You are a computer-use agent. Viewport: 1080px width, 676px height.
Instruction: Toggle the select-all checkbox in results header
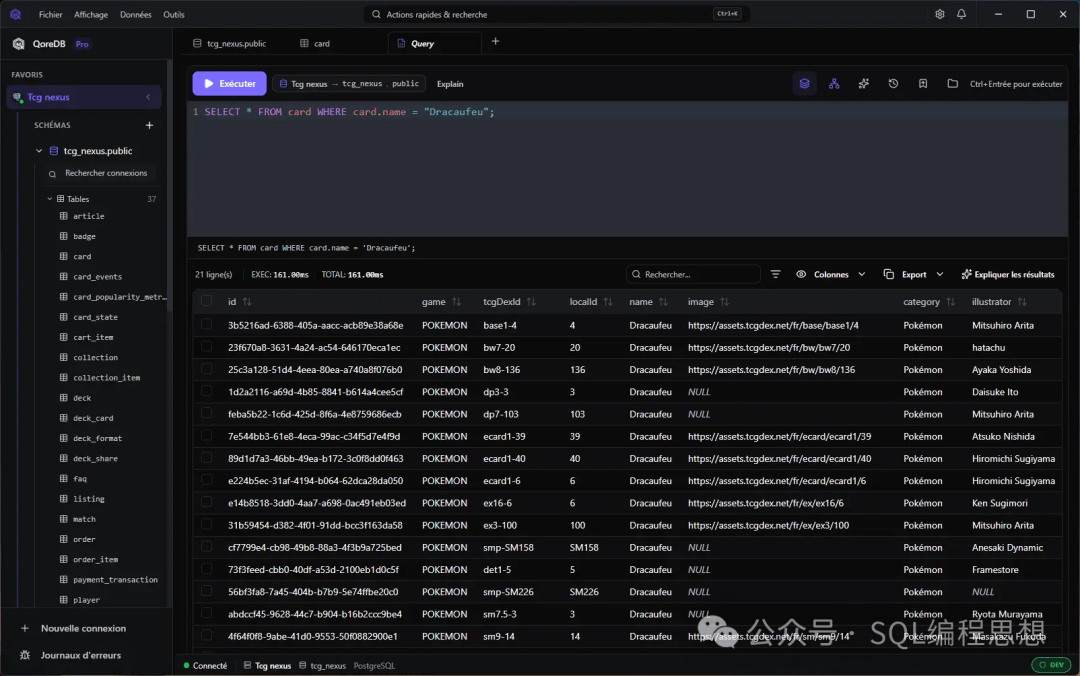tap(206, 301)
